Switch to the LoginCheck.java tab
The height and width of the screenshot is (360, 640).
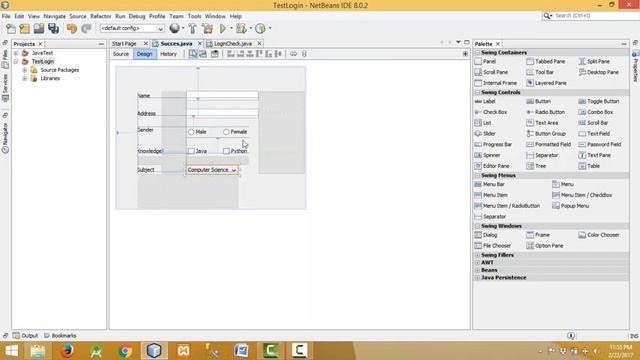[x=232, y=43]
